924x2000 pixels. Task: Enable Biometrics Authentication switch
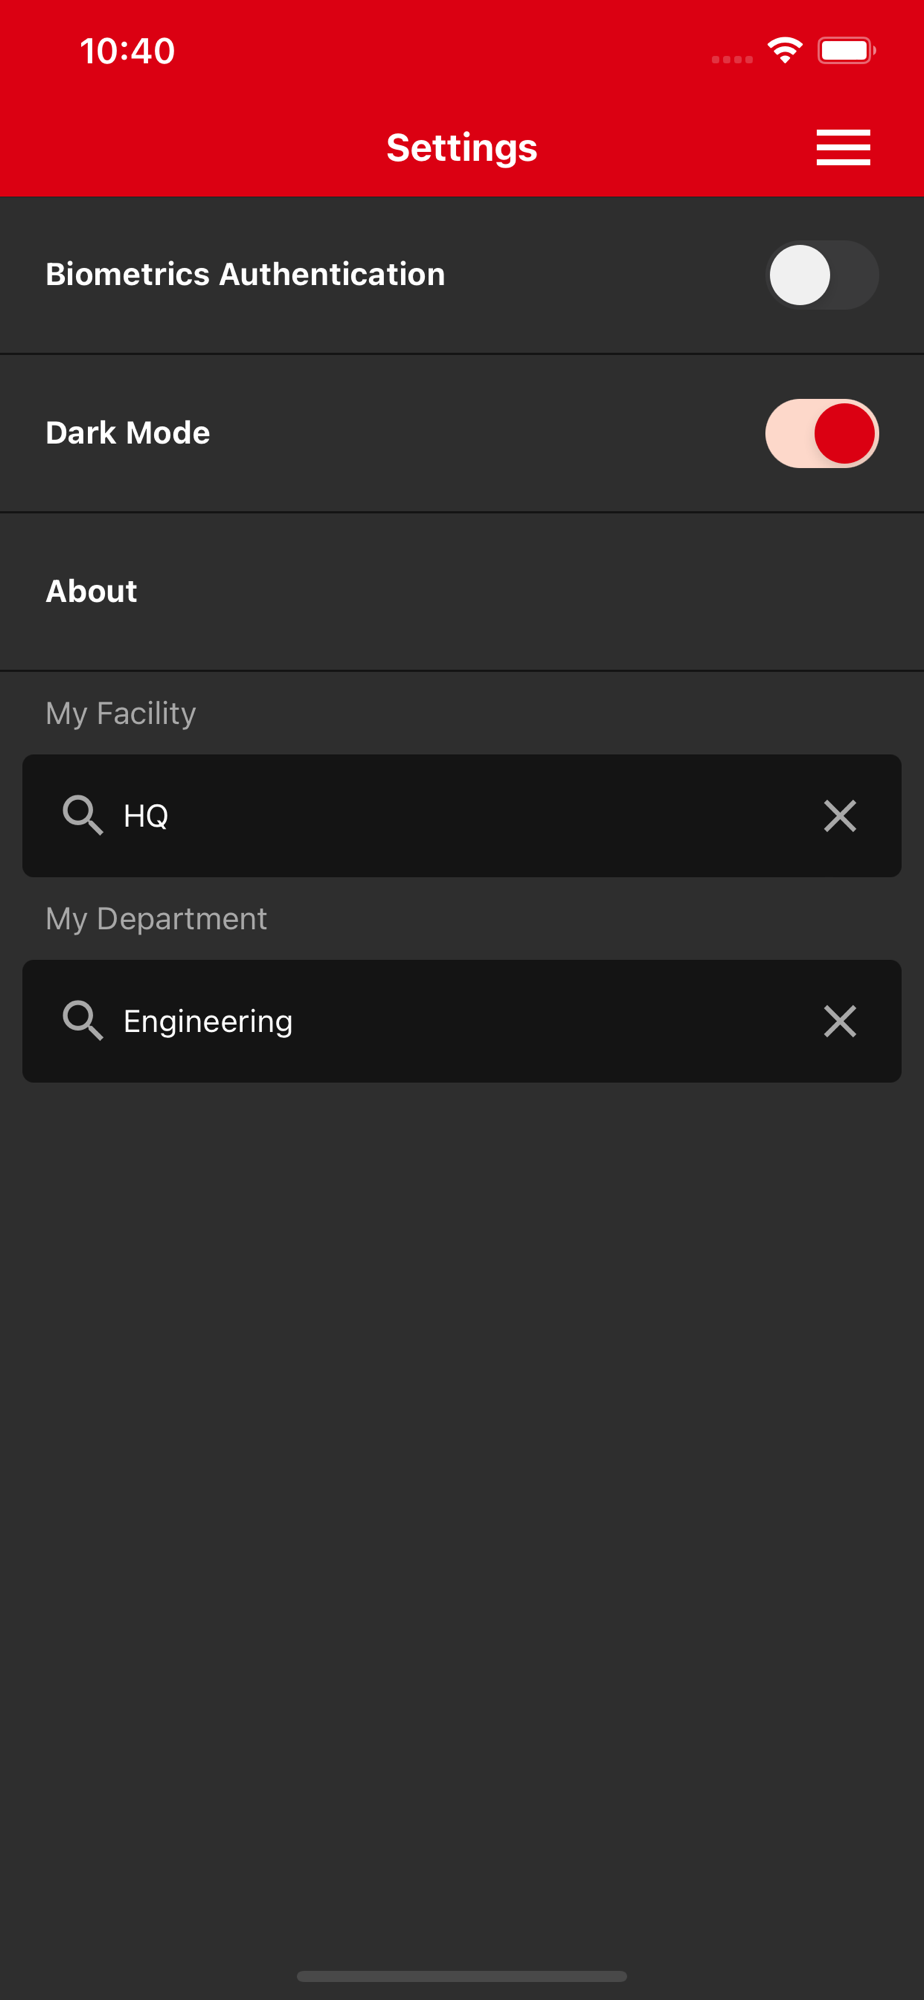[821, 275]
